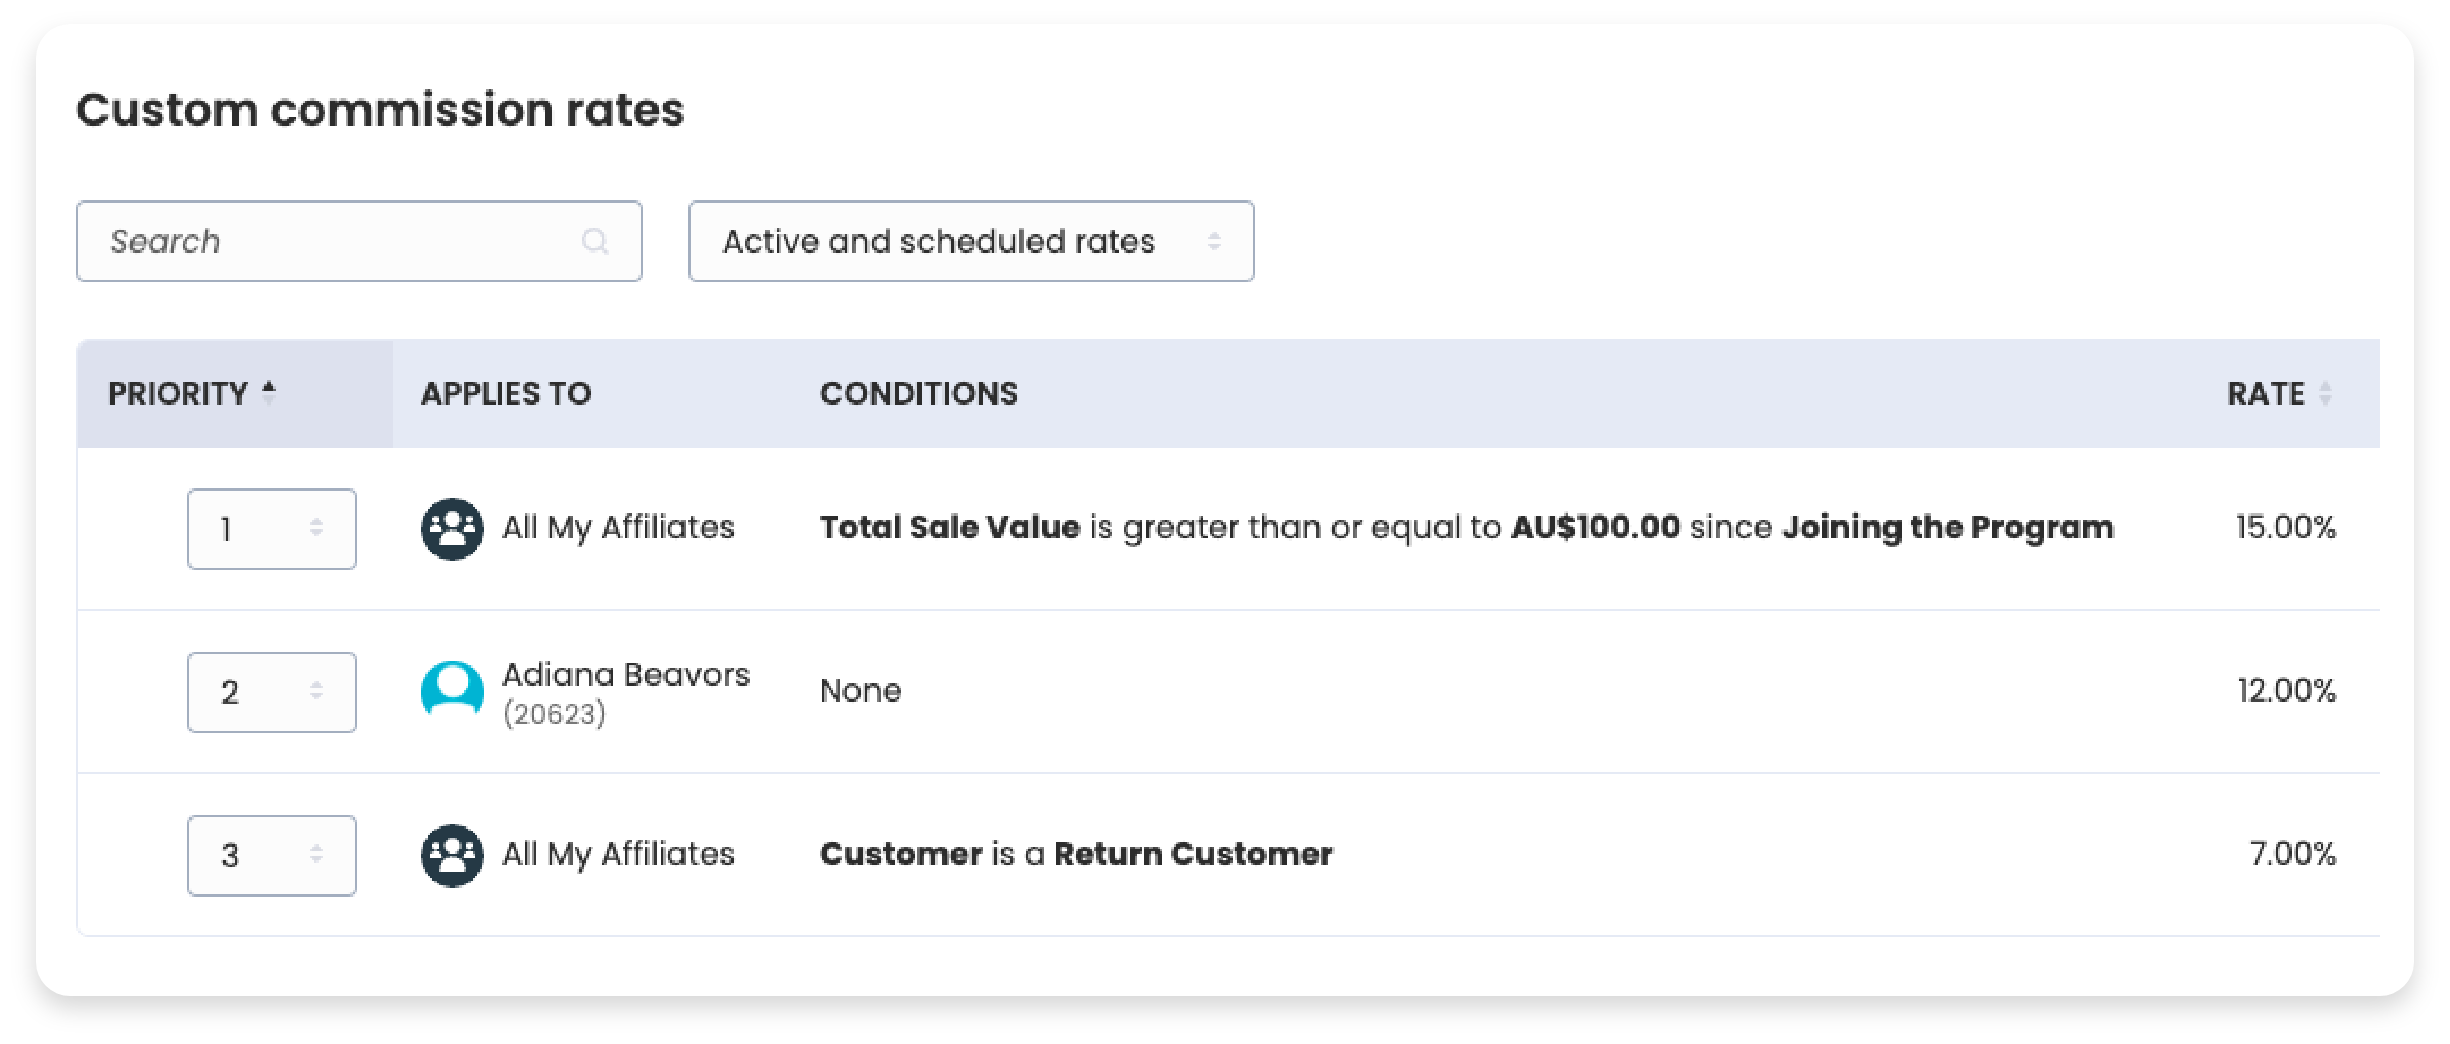Open priority selector showing 3
Image resolution: width=2450 pixels, height=1044 pixels.
click(x=271, y=855)
